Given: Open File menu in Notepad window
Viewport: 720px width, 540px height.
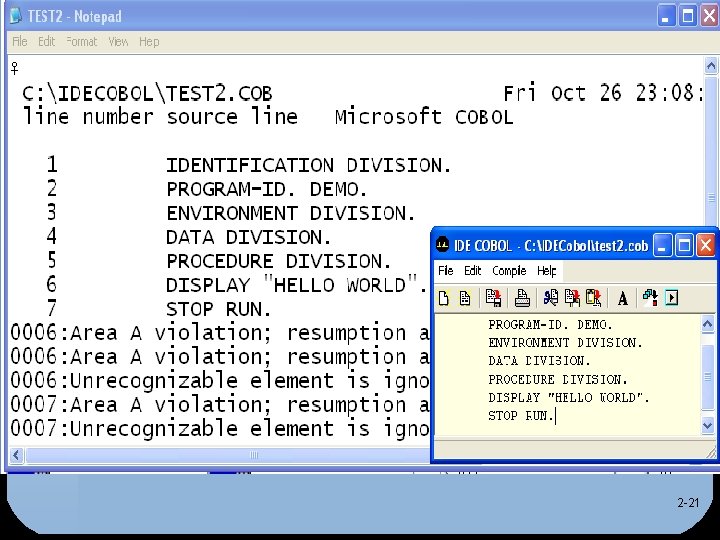Looking at the screenshot, I should 19,42.
